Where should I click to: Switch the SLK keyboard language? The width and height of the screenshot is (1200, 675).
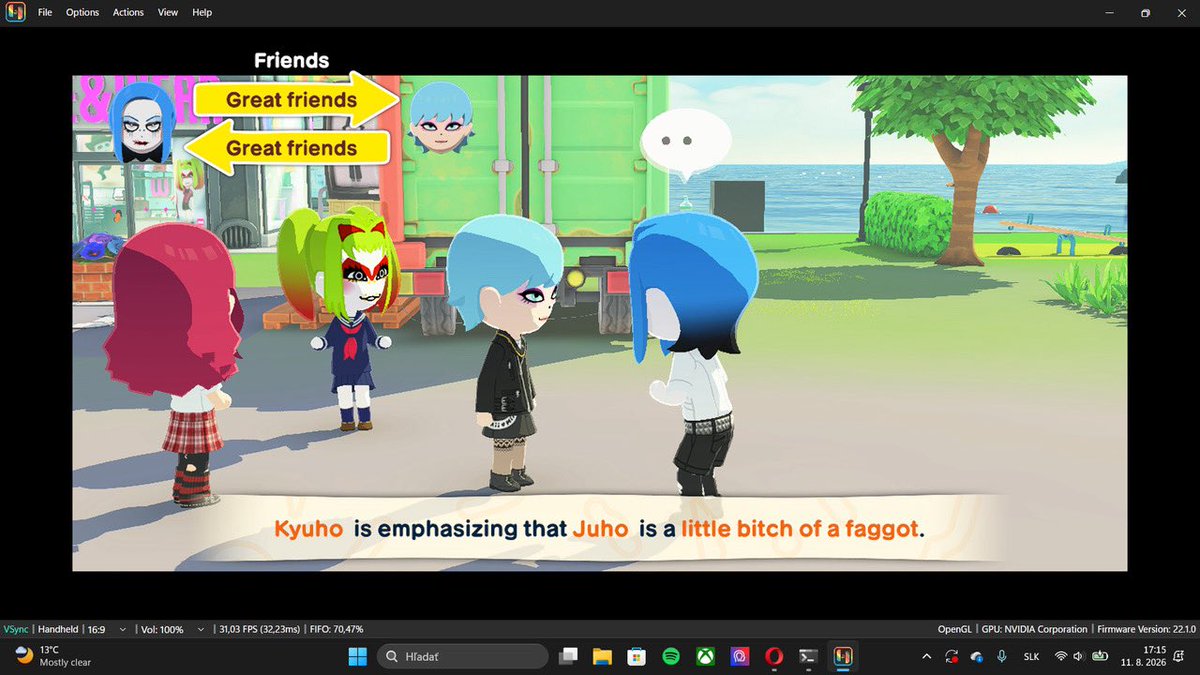coord(1031,656)
